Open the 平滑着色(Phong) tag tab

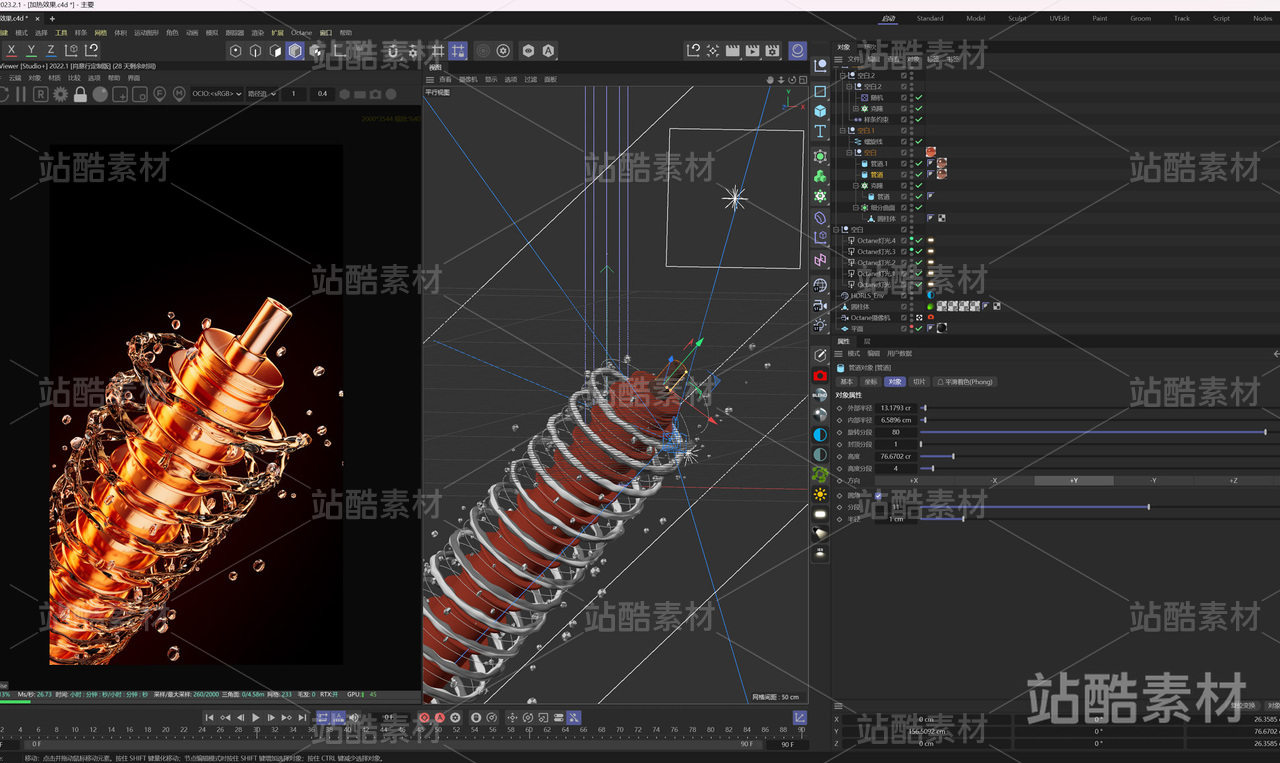965,381
